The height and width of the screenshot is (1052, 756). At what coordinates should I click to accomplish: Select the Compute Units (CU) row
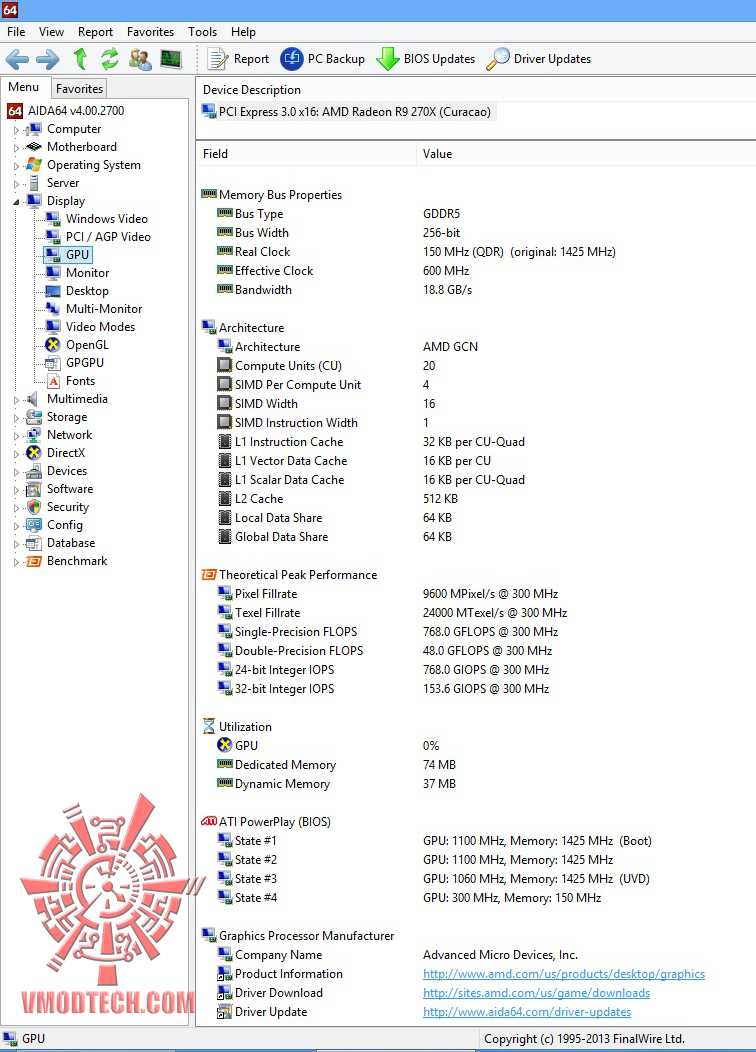(x=476, y=366)
